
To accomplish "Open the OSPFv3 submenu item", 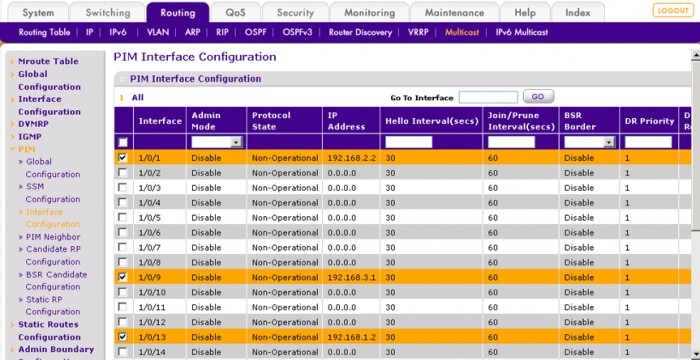I will coord(297,32).
